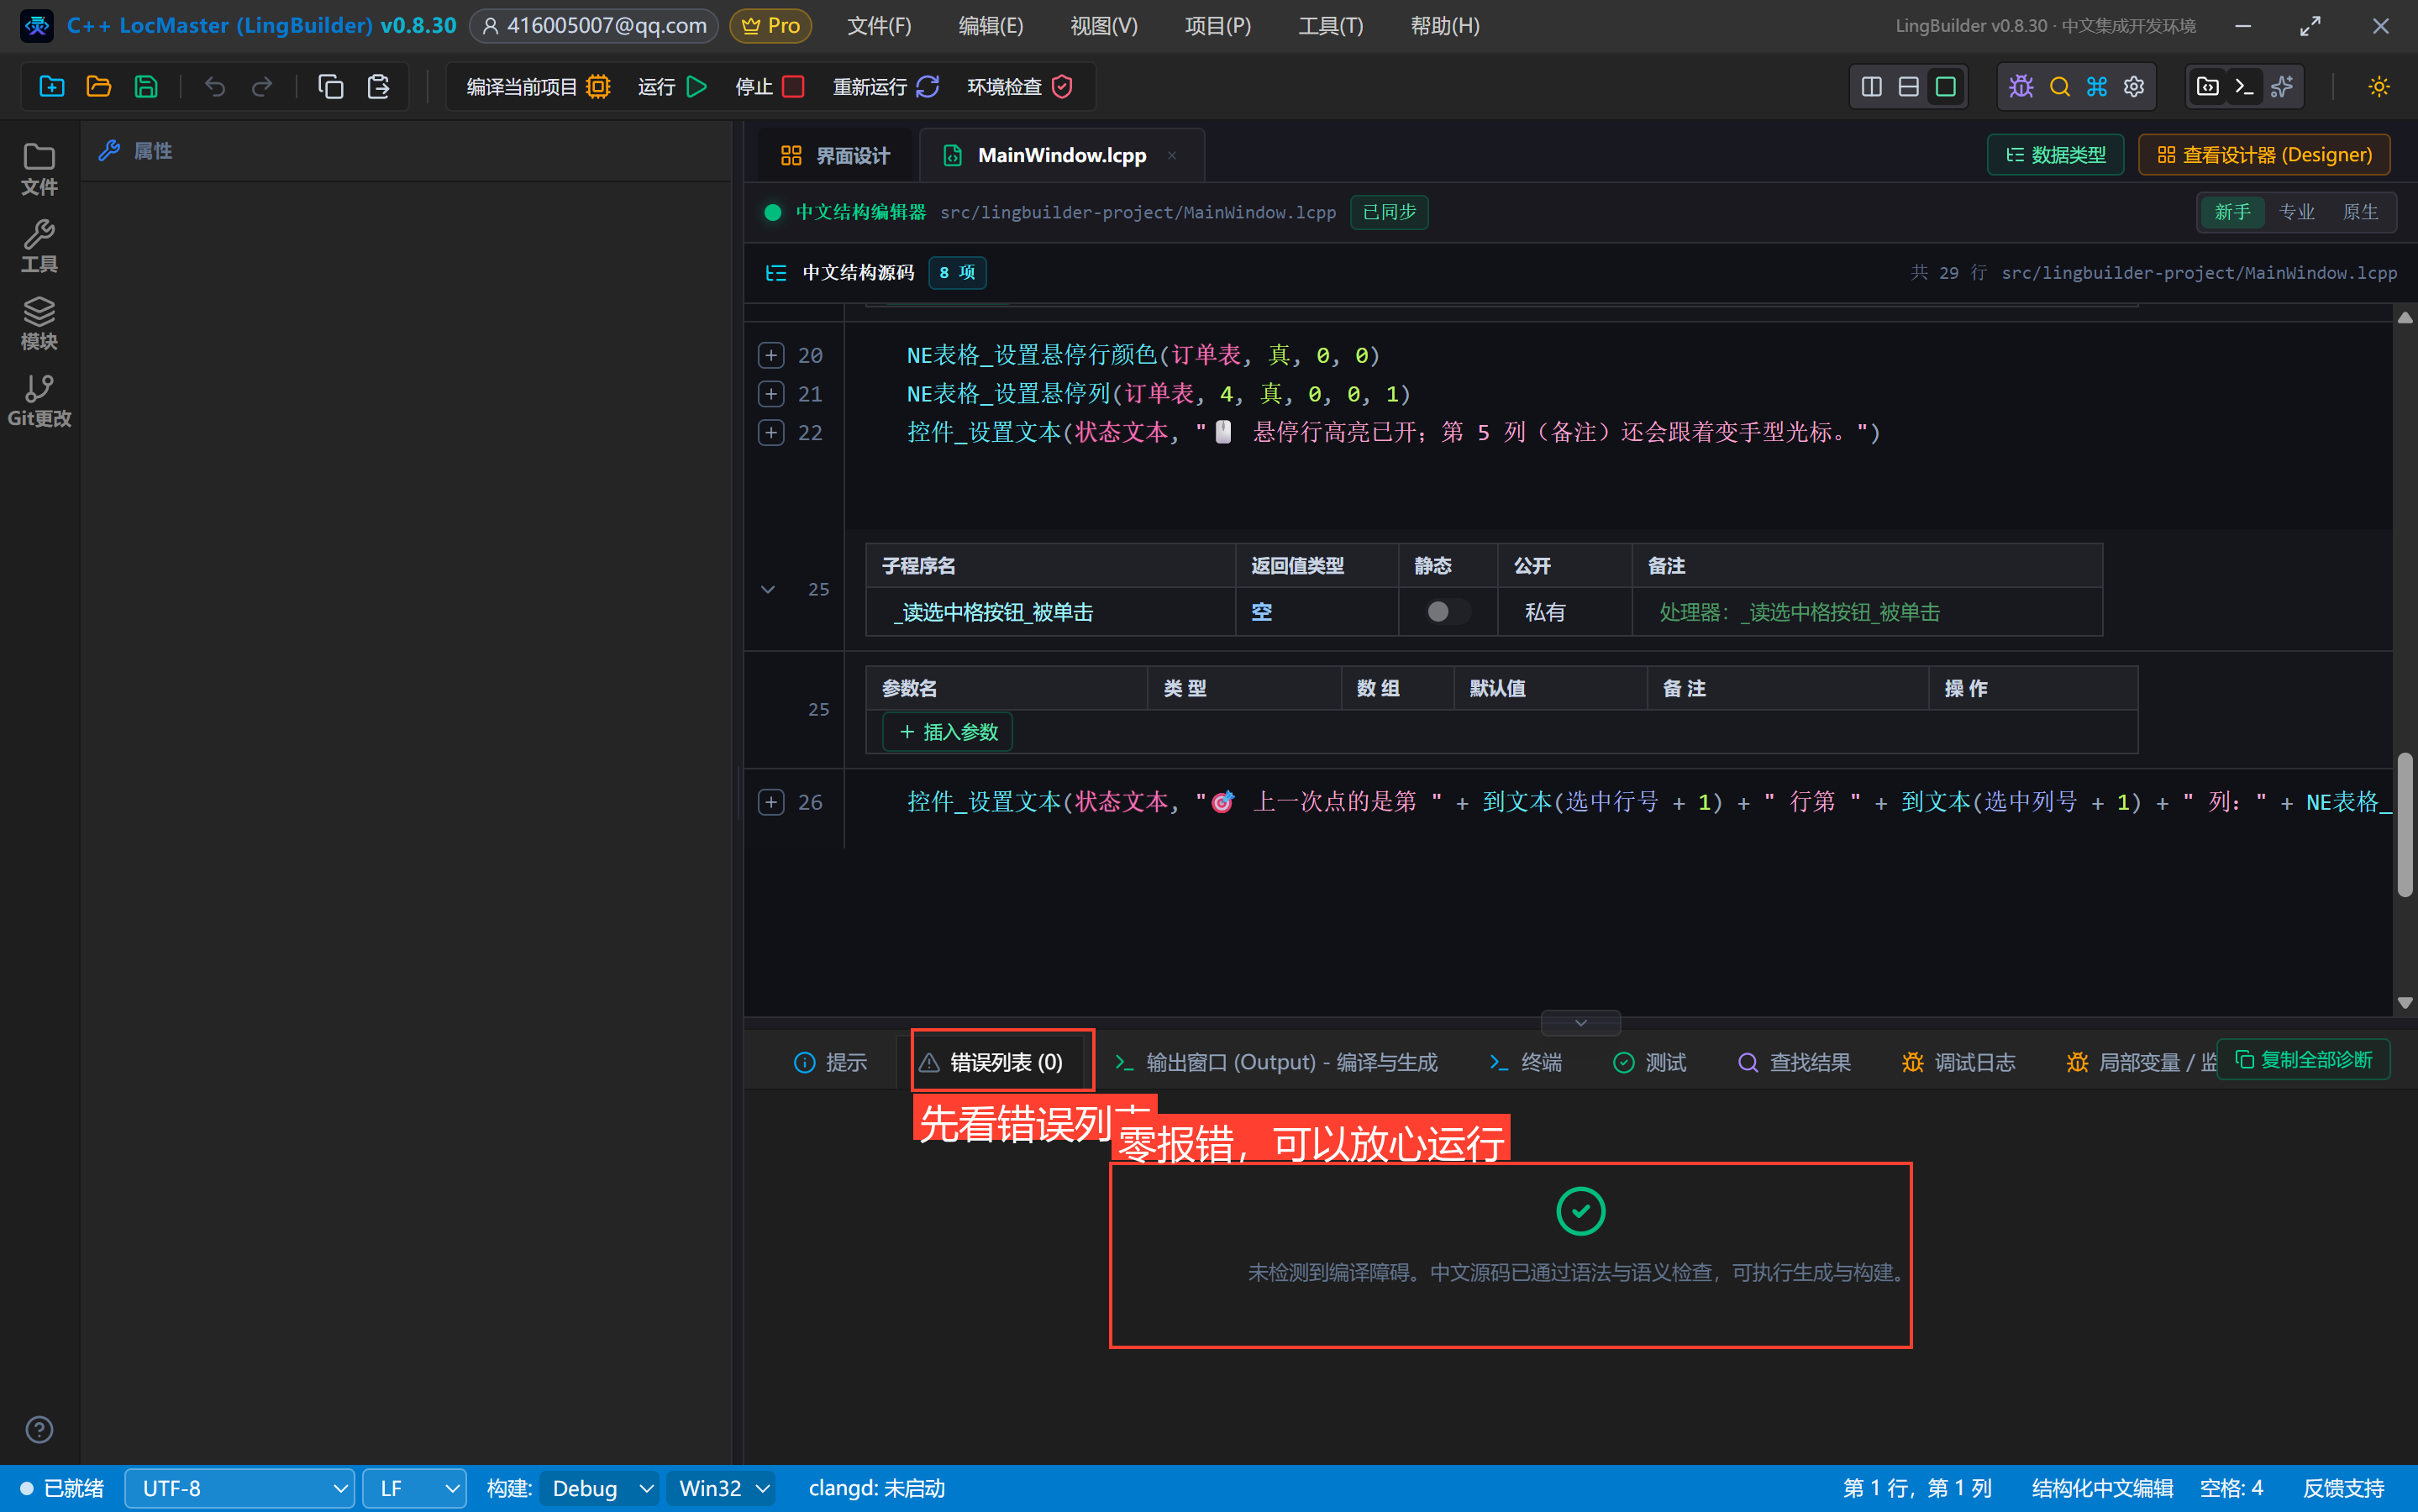
Task: Switch to the 输出窗口 (Output) tab
Action: click(1276, 1062)
